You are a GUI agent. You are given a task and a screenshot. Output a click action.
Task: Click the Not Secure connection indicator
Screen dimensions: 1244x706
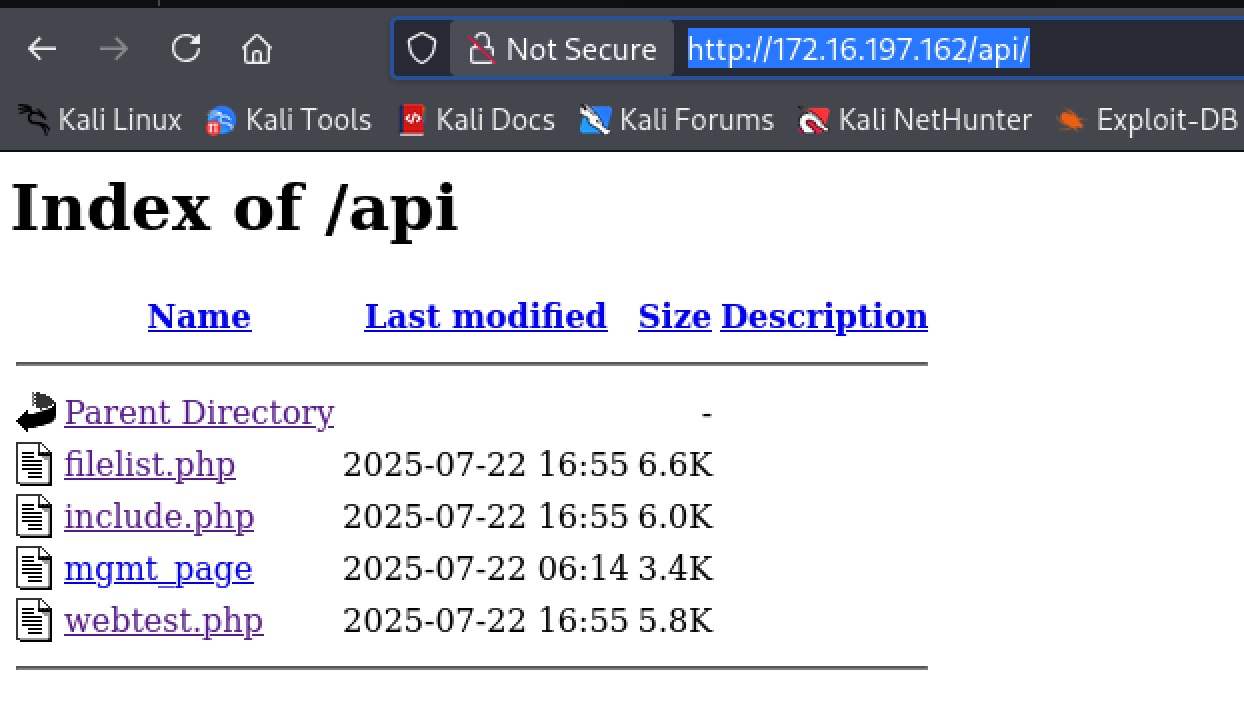pyautogui.click(x=563, y=48)
